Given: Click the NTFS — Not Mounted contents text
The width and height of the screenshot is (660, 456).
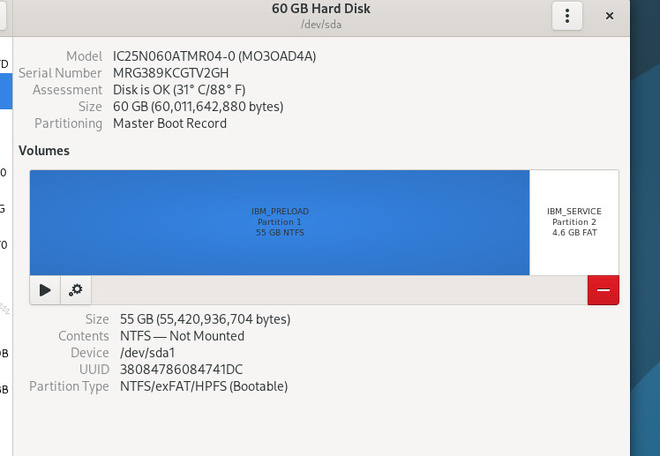Looking at the screenshot, I should pyautogui.click(x=182, y=336).
